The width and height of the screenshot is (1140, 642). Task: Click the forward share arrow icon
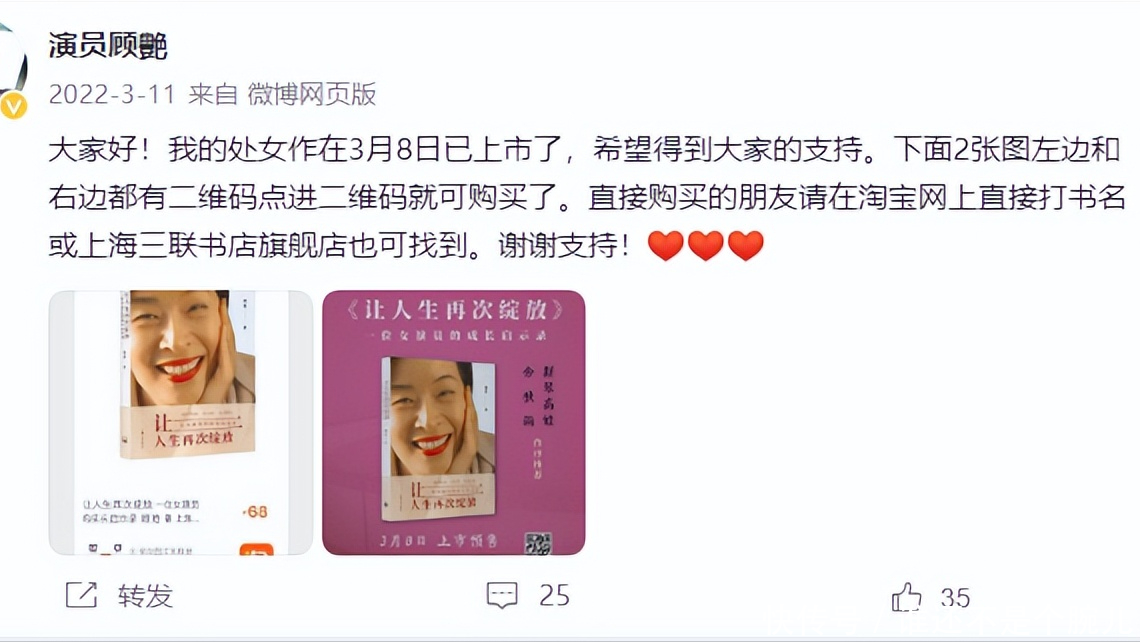81,595
